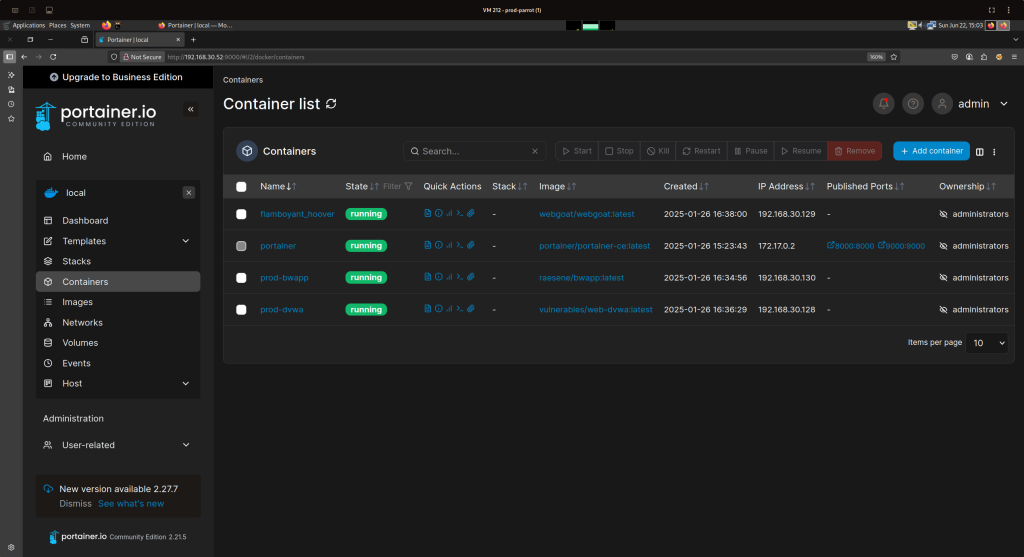Attach console to prod-bwapp container
1024x557 pixels.
[x=471, y=277]
